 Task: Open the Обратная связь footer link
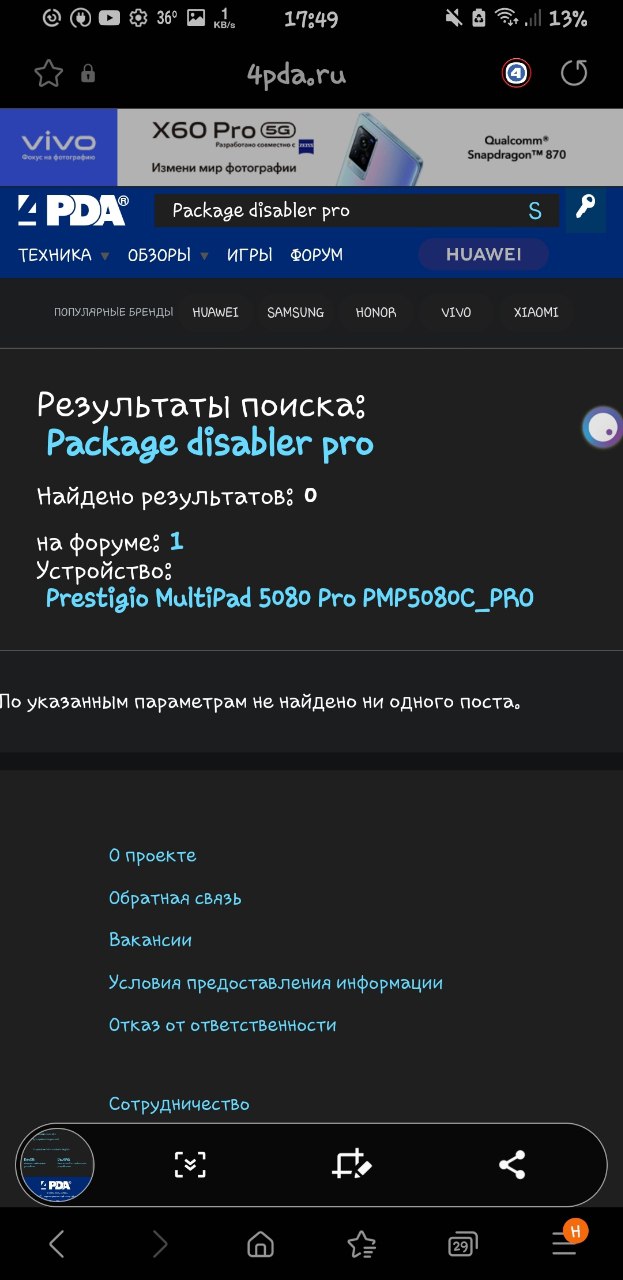tap(175, 898)
